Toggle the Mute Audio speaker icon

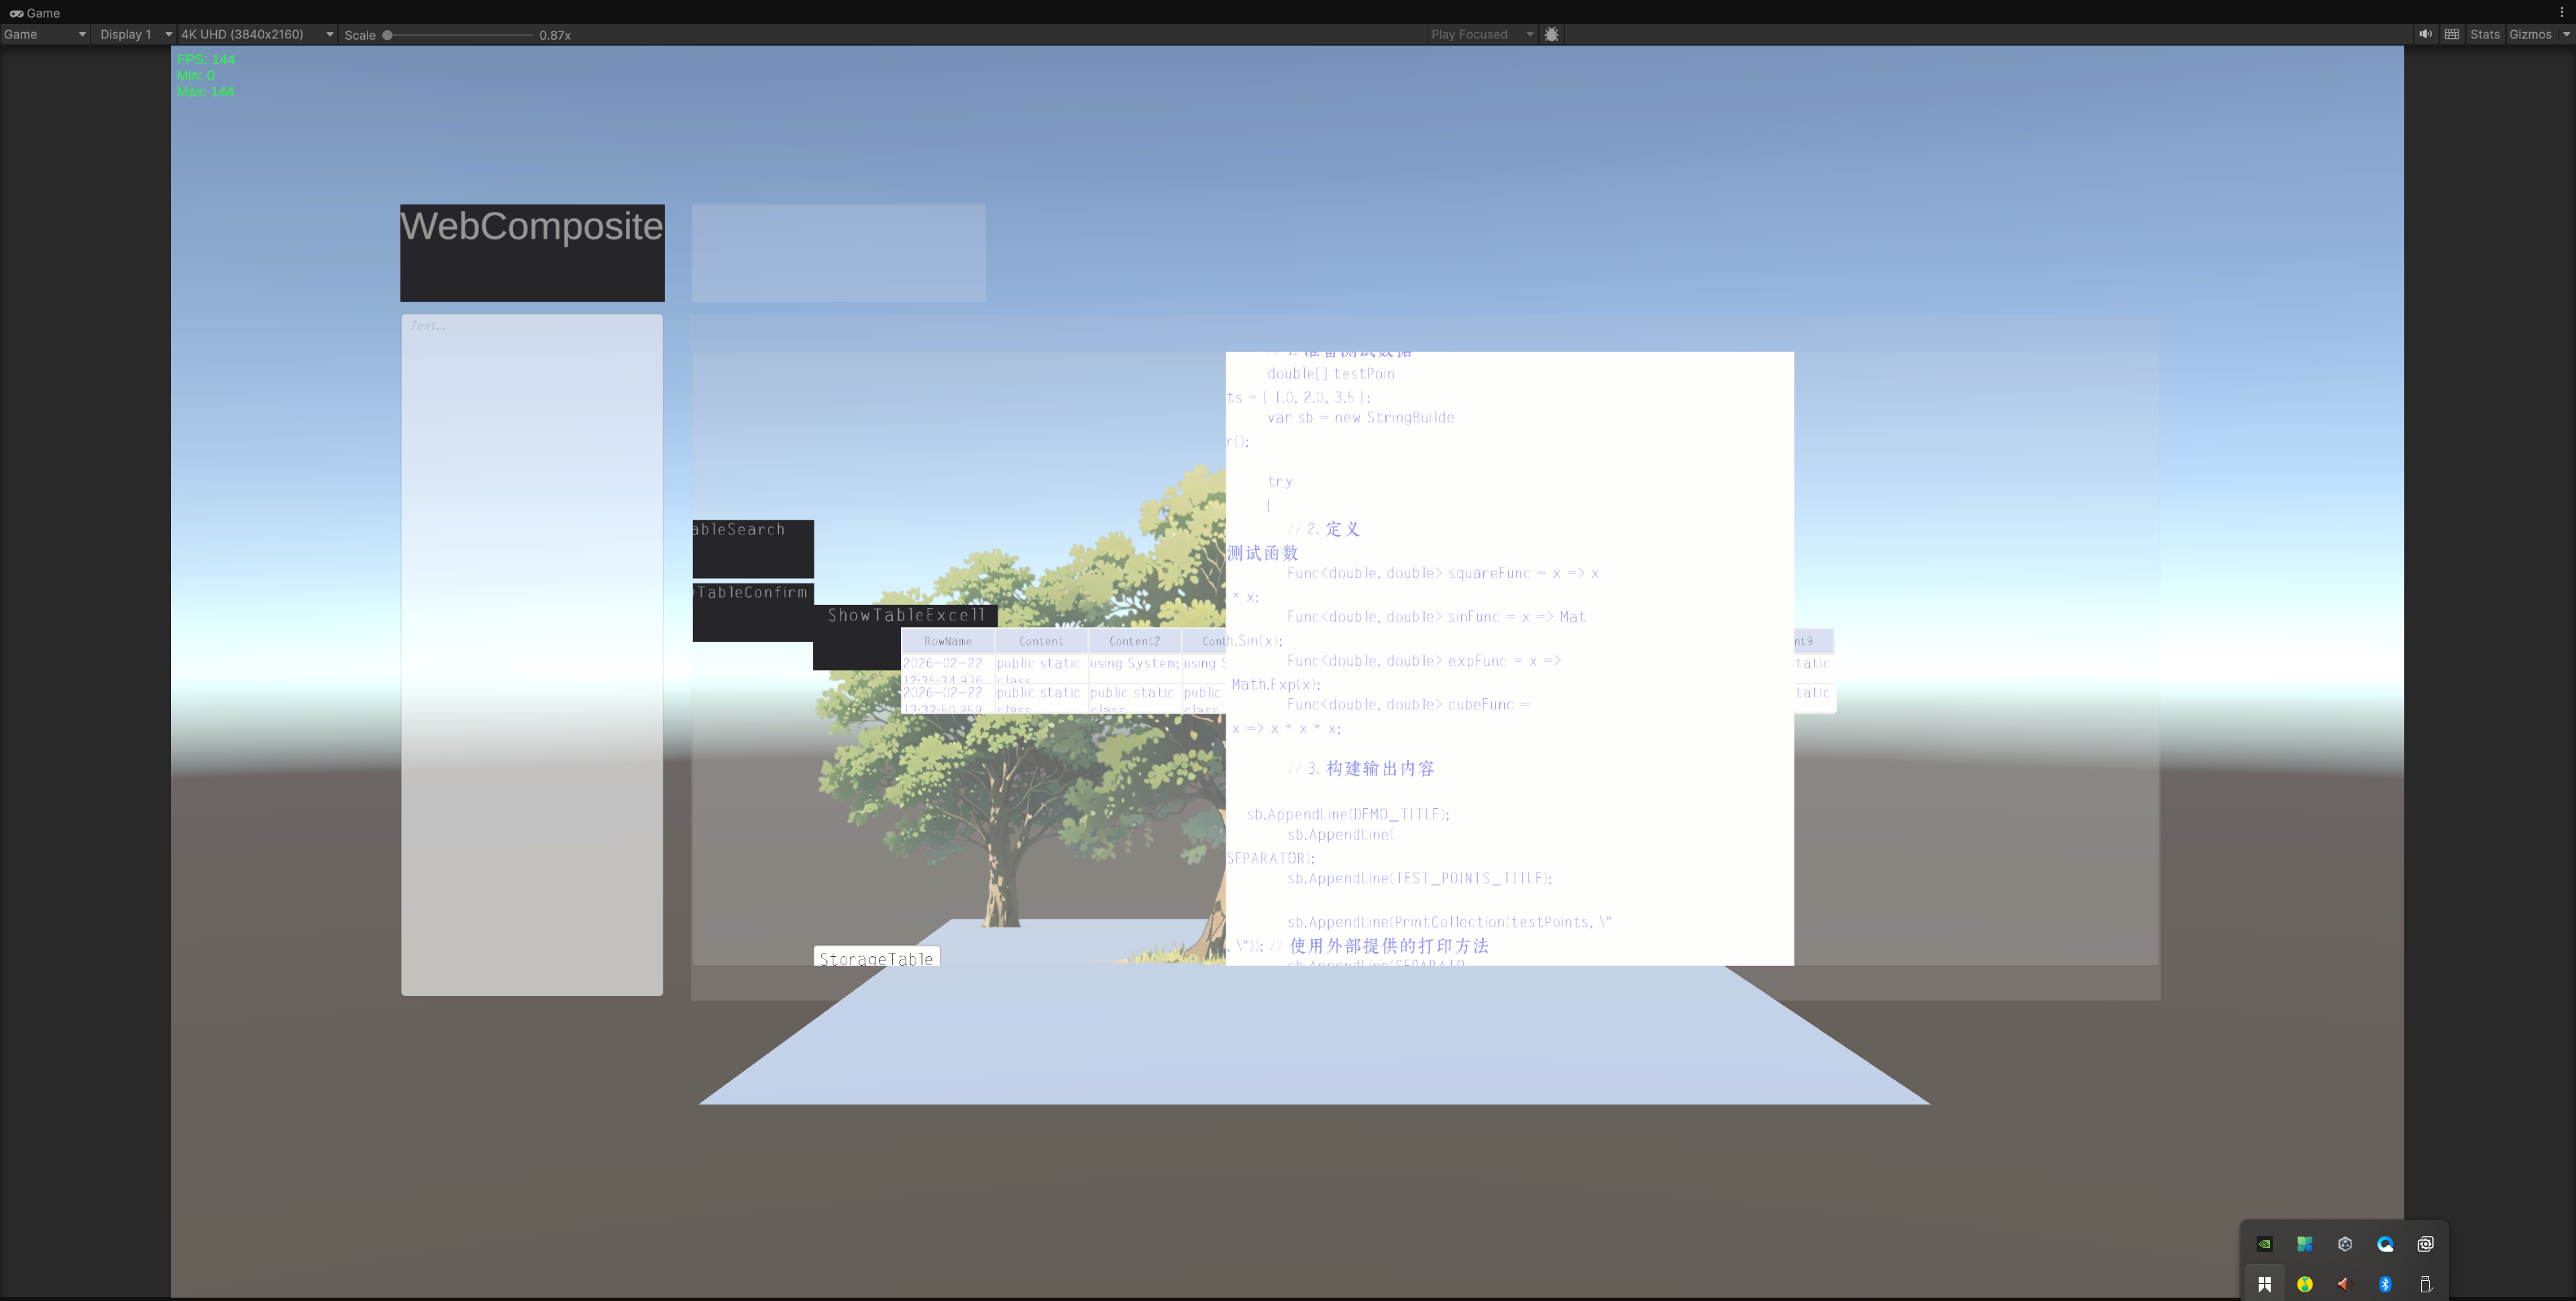tap(2425, 34)
